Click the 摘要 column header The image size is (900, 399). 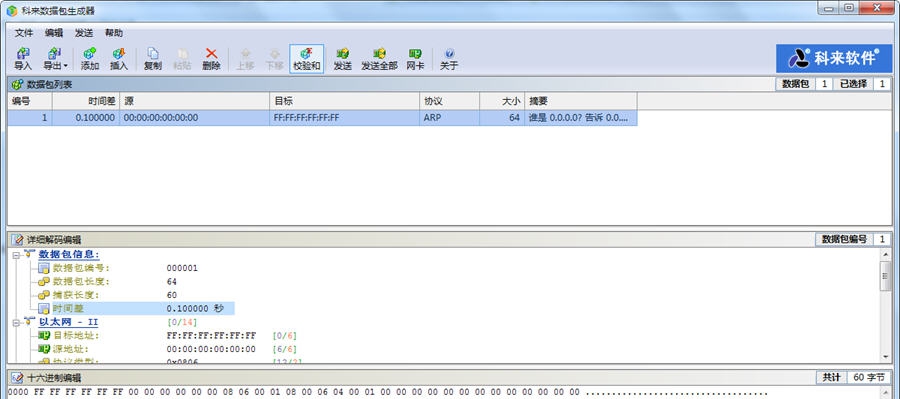(581, 101)
